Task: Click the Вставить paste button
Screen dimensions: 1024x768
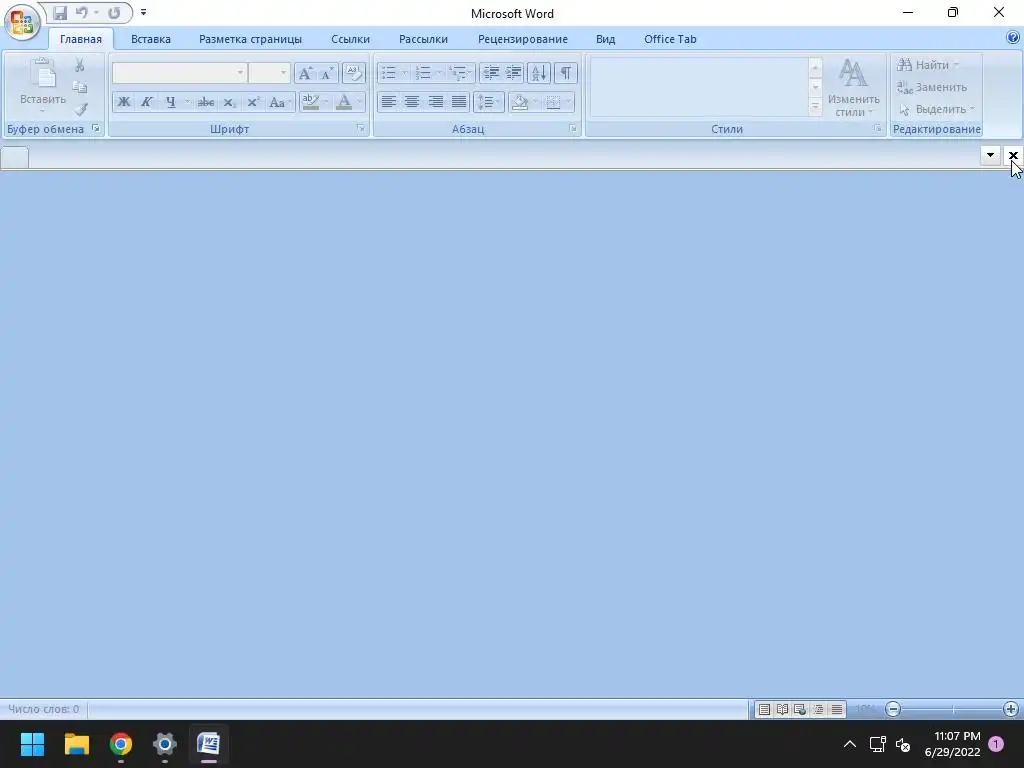Action: click(x=43, y=86)
